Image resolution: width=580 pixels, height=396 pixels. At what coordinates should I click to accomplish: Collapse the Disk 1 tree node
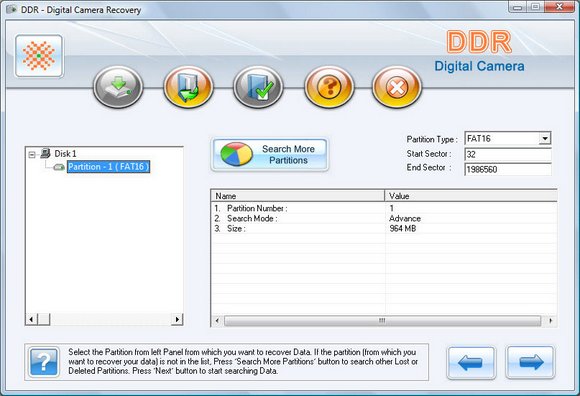[32, 154]
